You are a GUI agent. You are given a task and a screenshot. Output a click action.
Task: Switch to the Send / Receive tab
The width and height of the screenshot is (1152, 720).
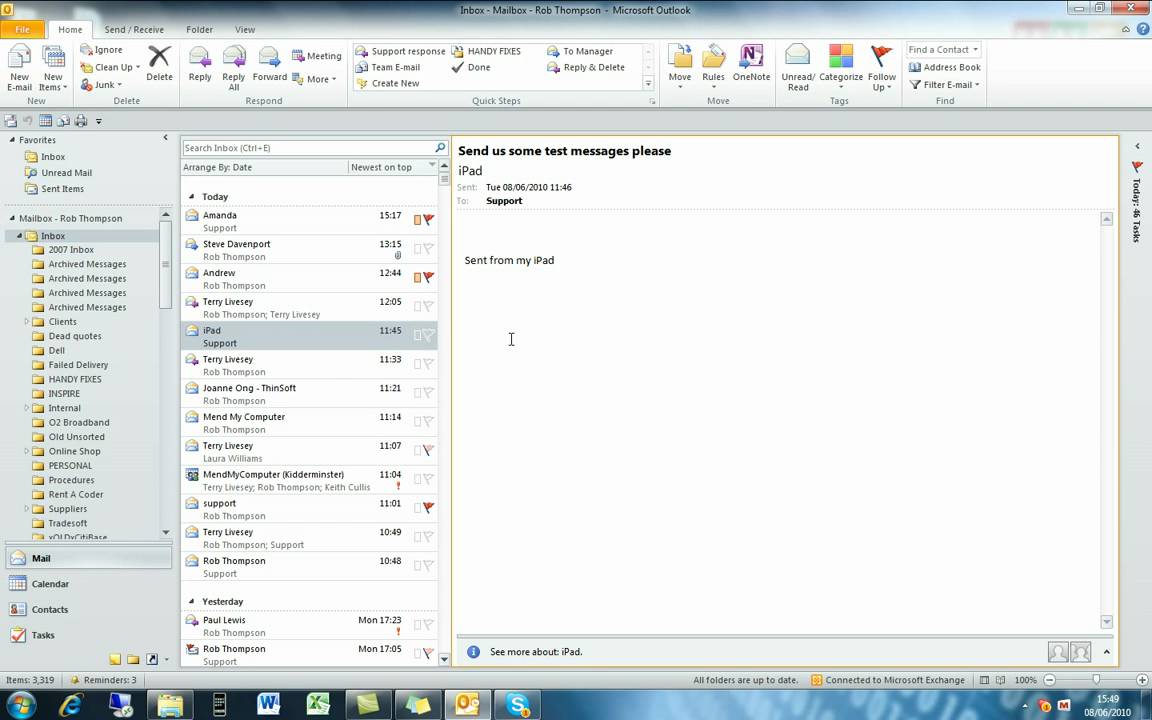click(x=134, y=29)
